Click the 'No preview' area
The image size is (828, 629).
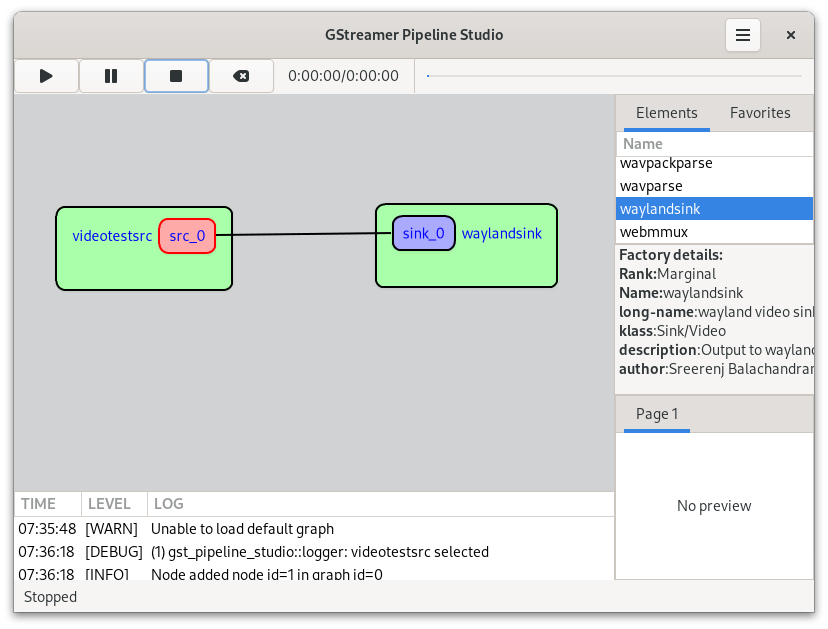[x=714, y=506]
